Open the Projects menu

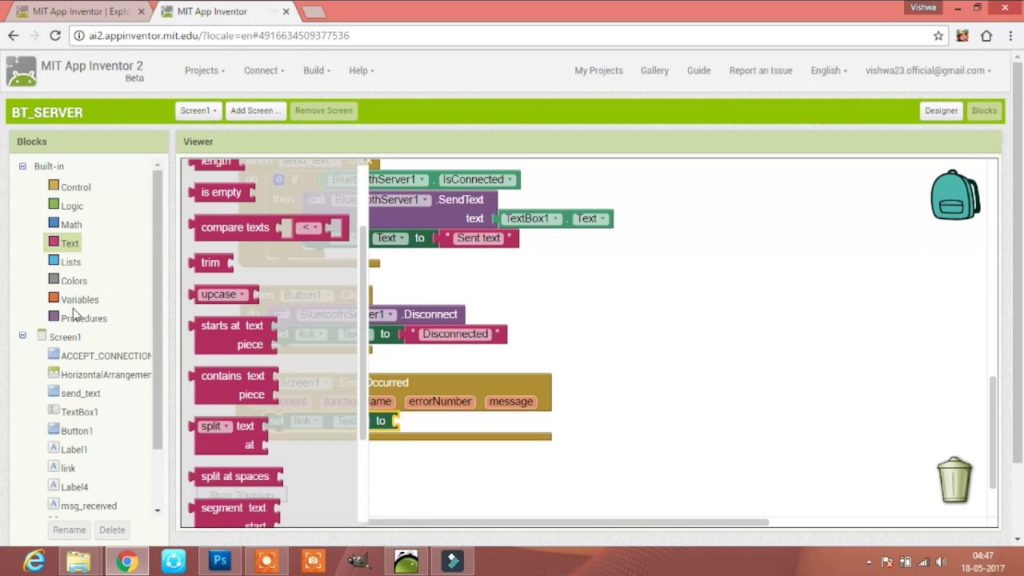click(204, 71)
